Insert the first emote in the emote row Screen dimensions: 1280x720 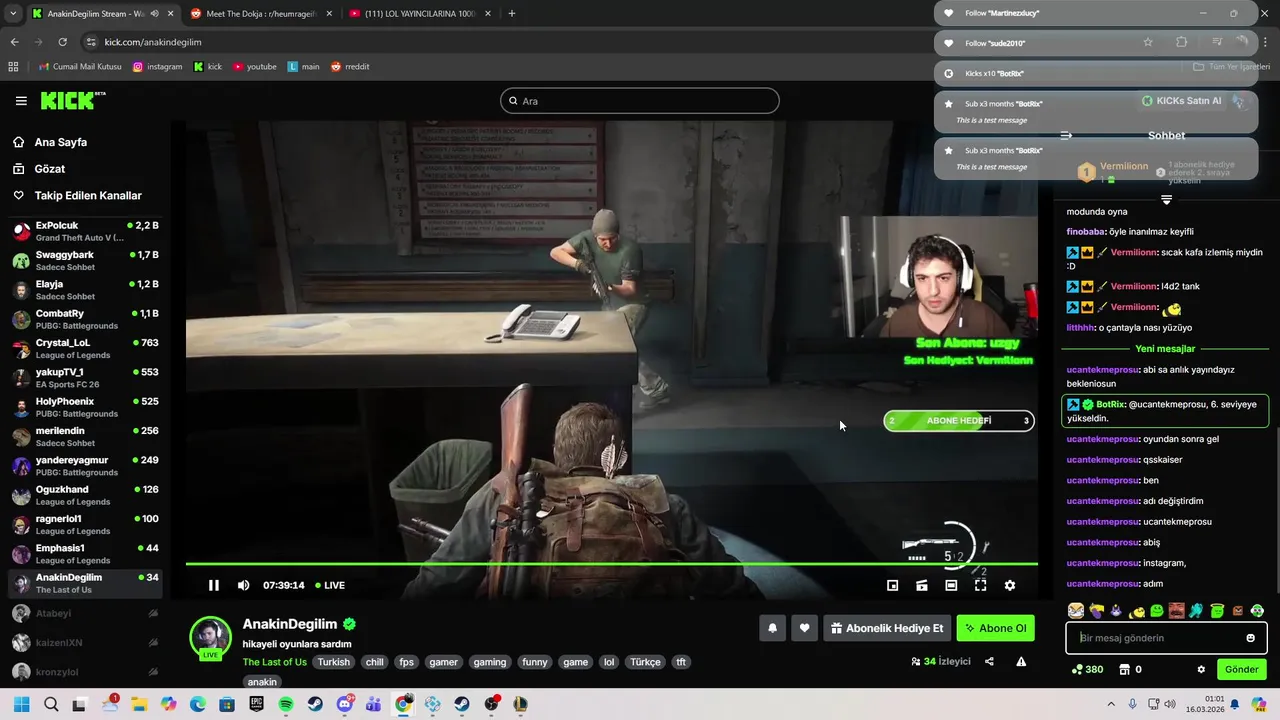point(1076,611)
